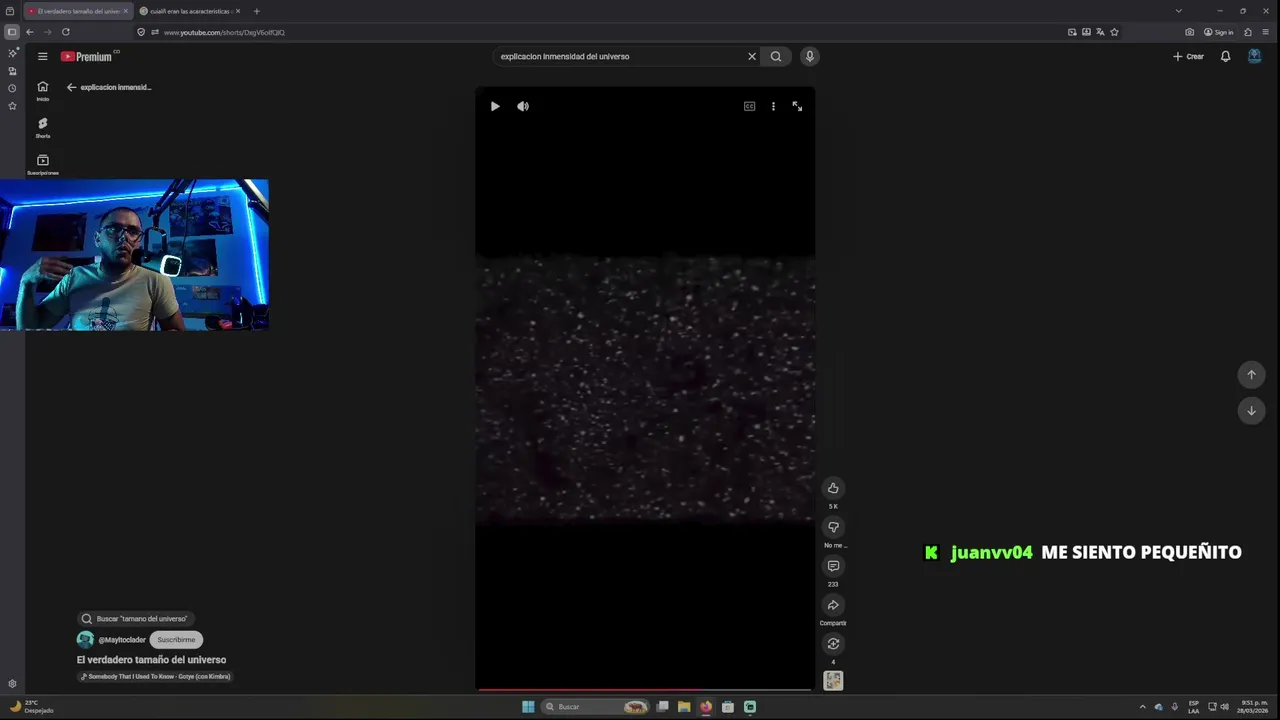Open bookmarks star in browser sidebar

click(12, 106)
